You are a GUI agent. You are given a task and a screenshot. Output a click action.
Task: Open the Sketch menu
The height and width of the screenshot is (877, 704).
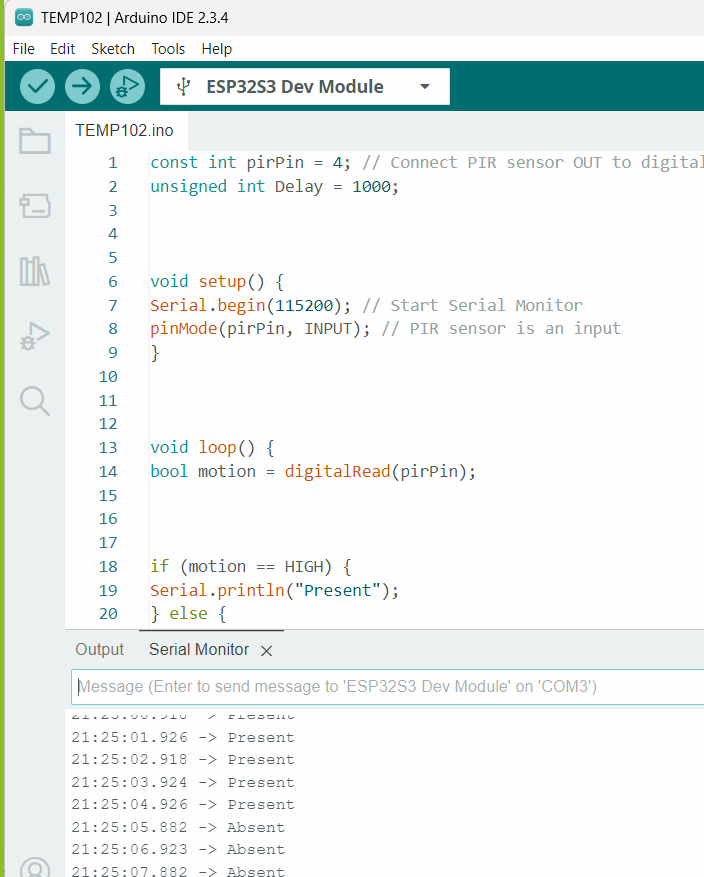[x=113, y=49]
